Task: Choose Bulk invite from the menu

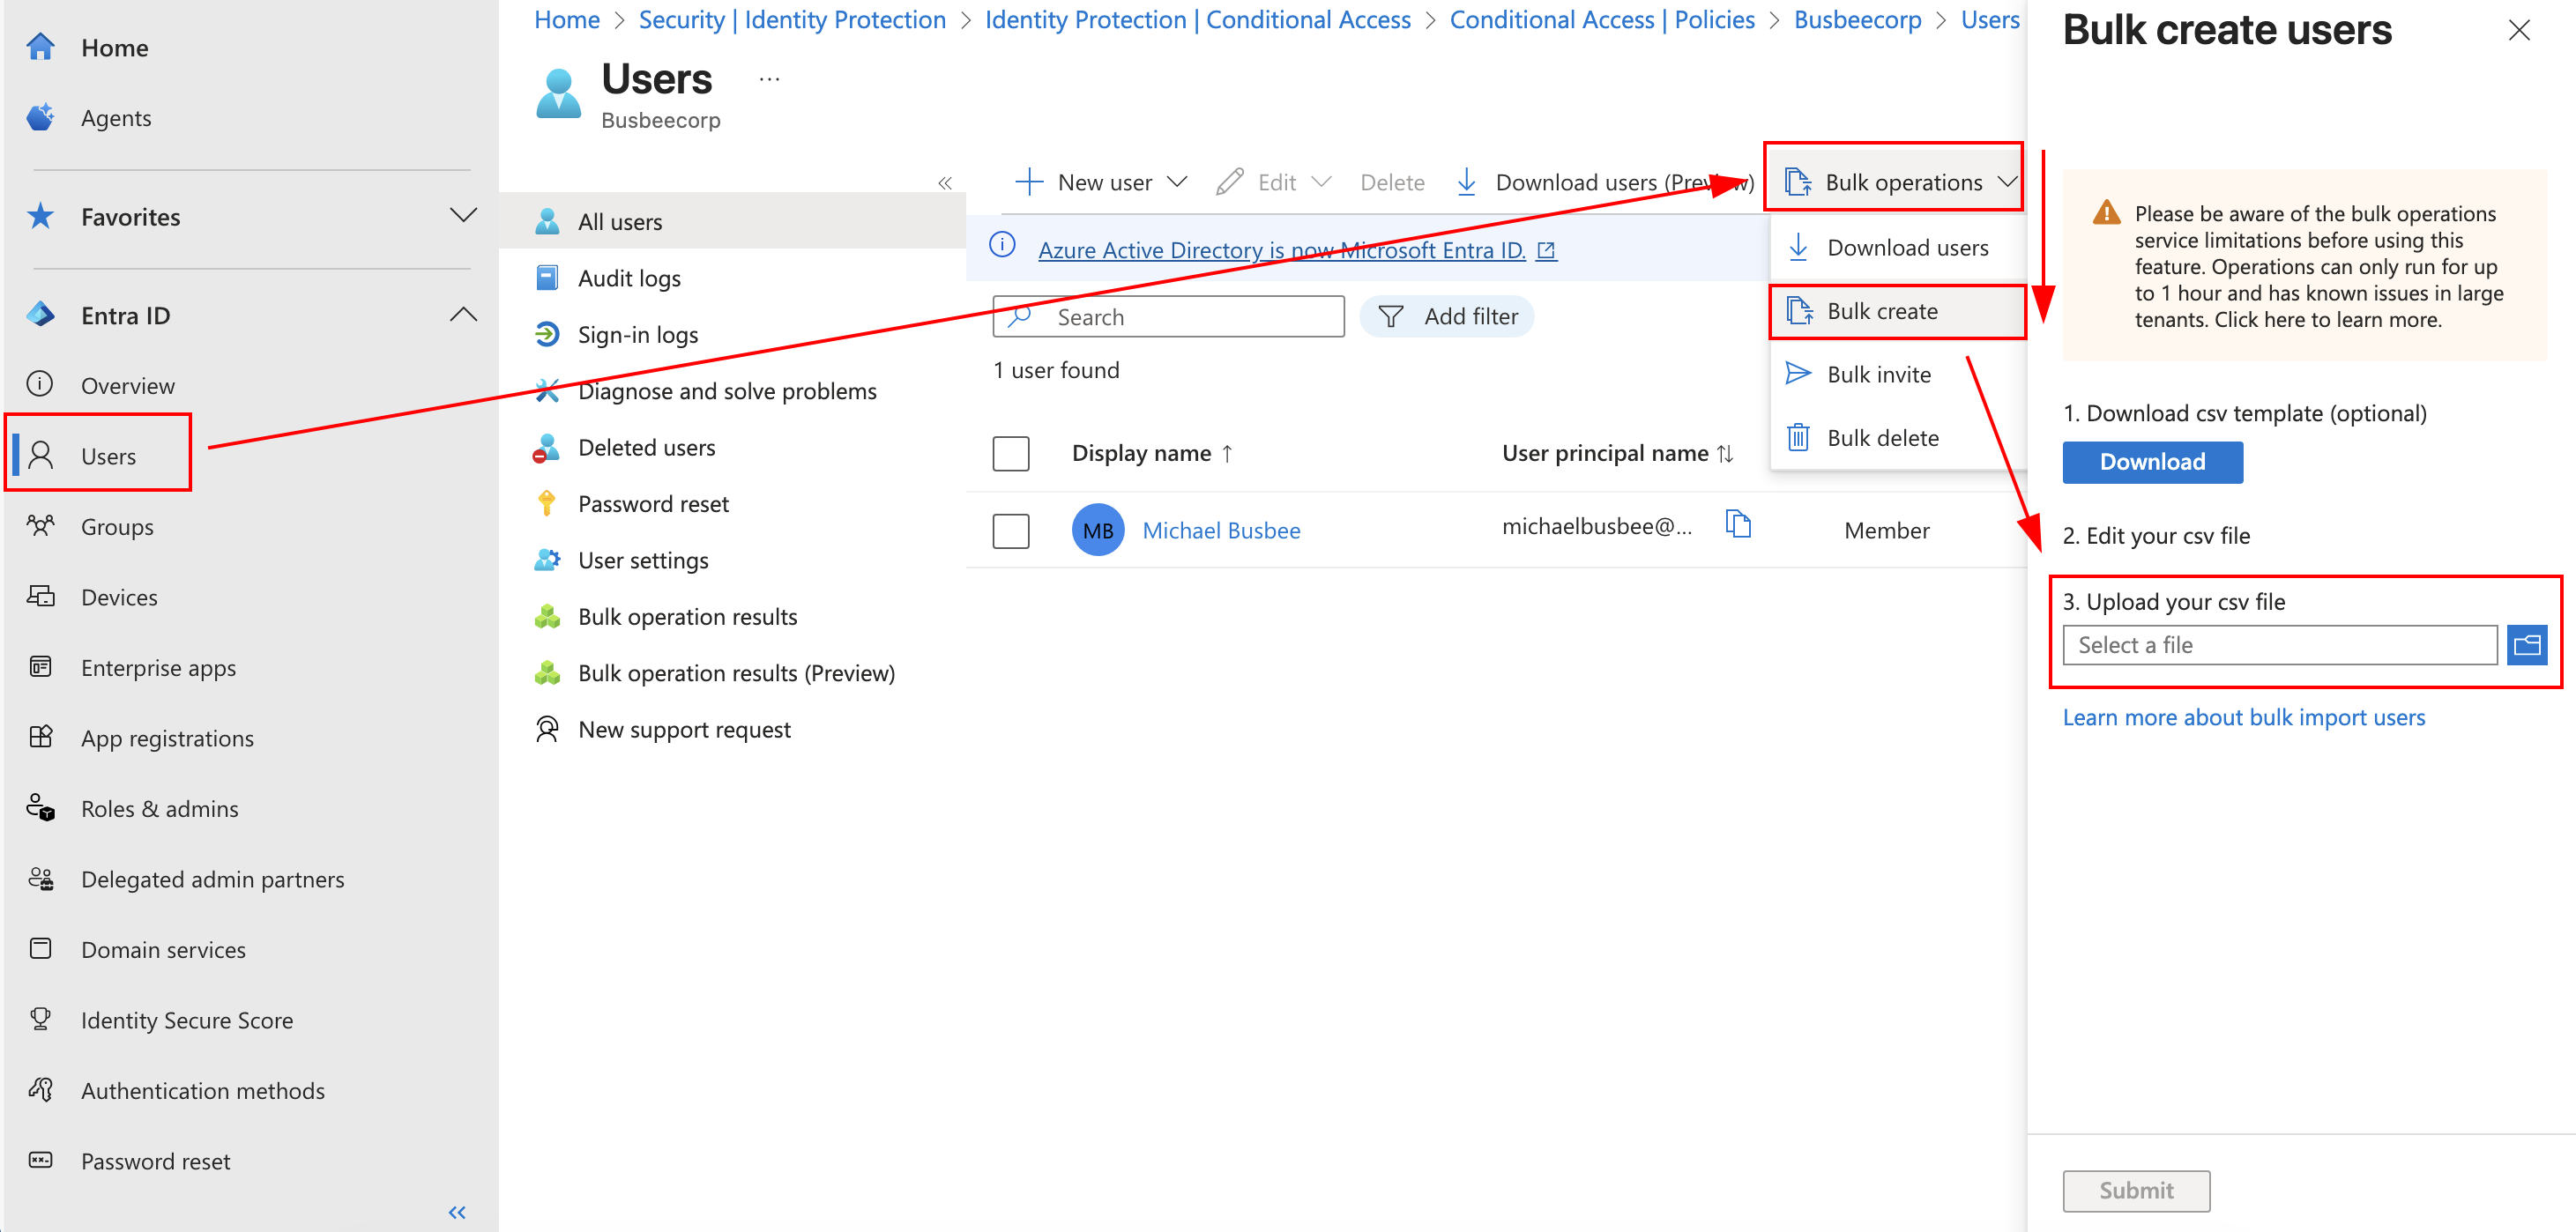Action: pyautogui.click(x=1877, y=373)
